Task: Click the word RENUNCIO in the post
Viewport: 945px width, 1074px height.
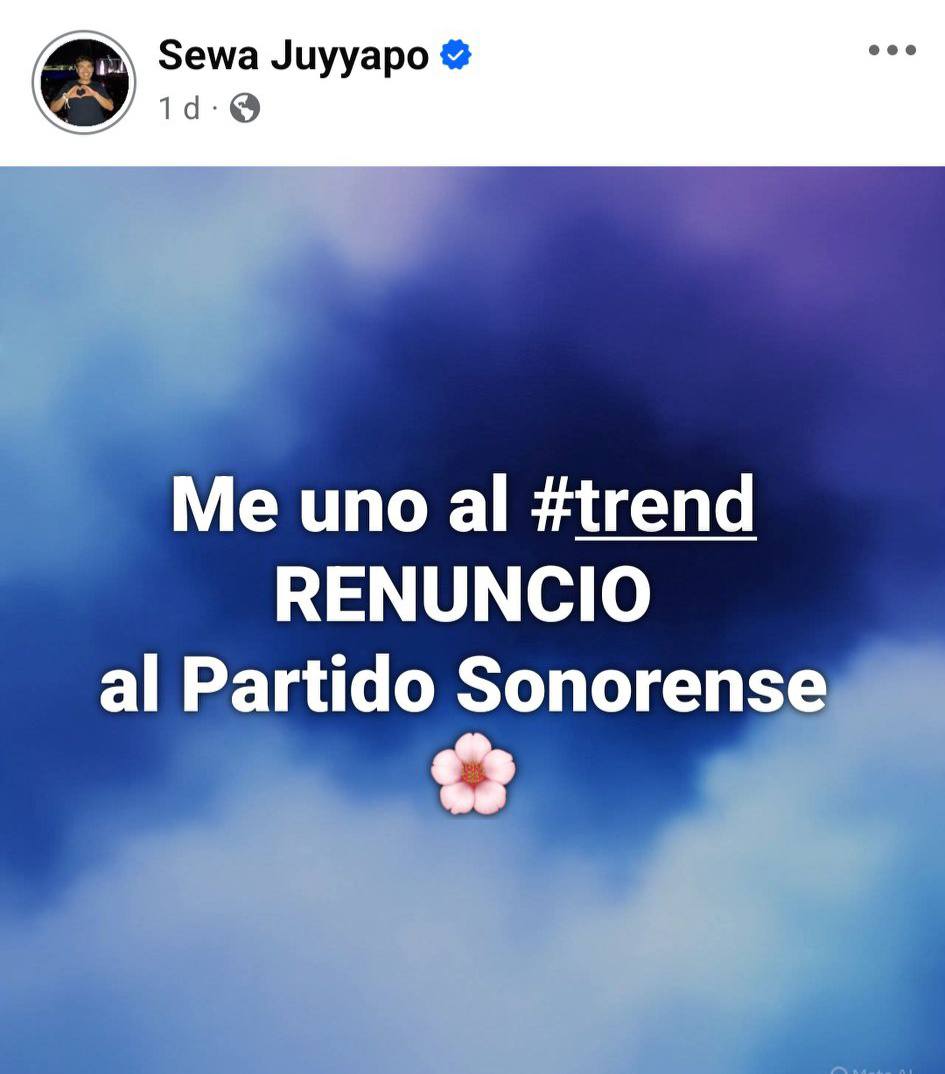Action: (463, 594)
